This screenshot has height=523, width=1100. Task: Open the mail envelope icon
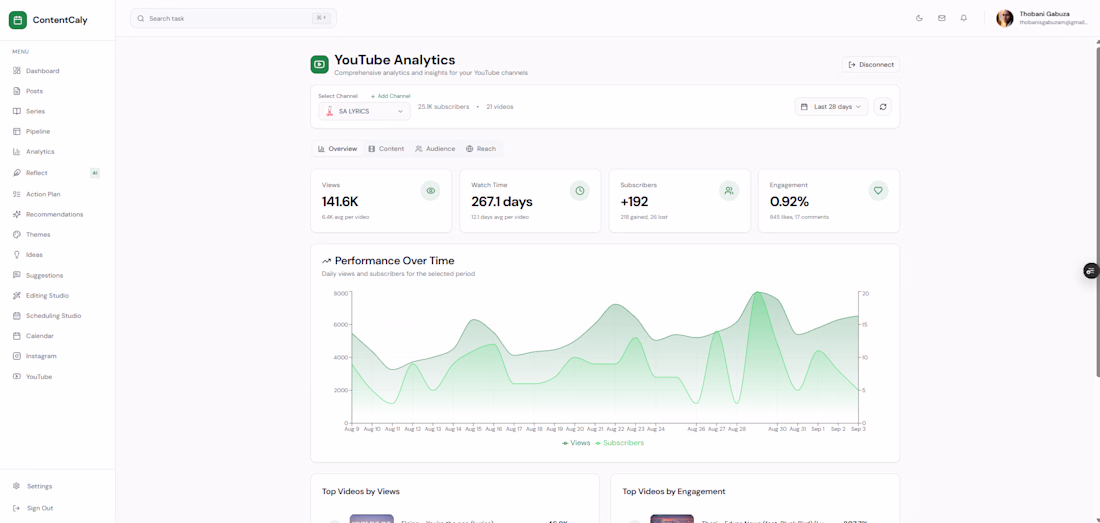click(941, 18)
